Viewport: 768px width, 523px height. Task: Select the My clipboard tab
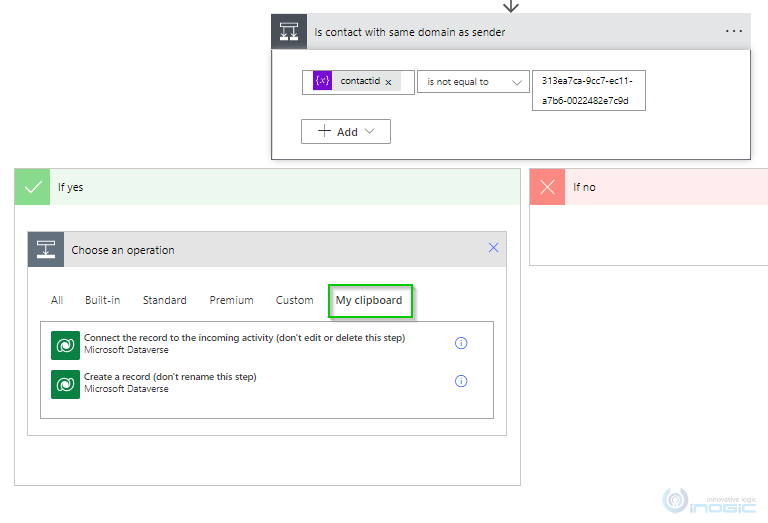pos(369,300)
